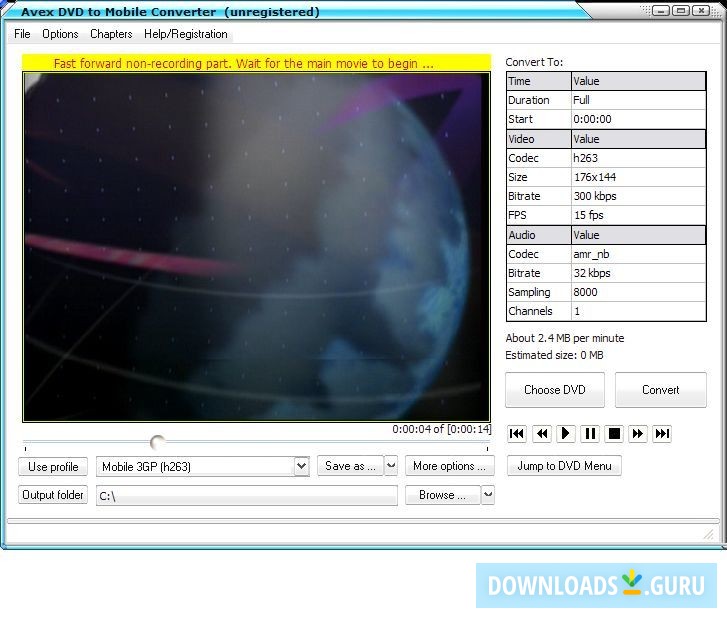Open the Options menu

(60, 34)
